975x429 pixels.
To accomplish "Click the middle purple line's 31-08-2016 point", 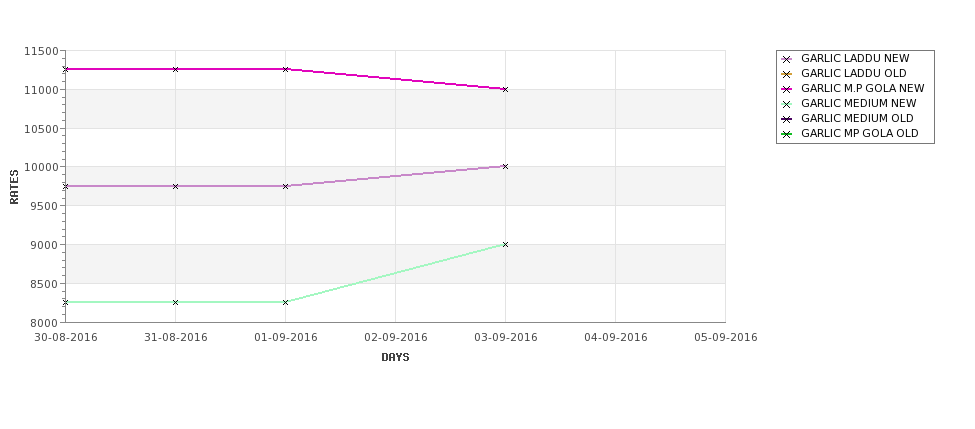I will tap(176, 186).
